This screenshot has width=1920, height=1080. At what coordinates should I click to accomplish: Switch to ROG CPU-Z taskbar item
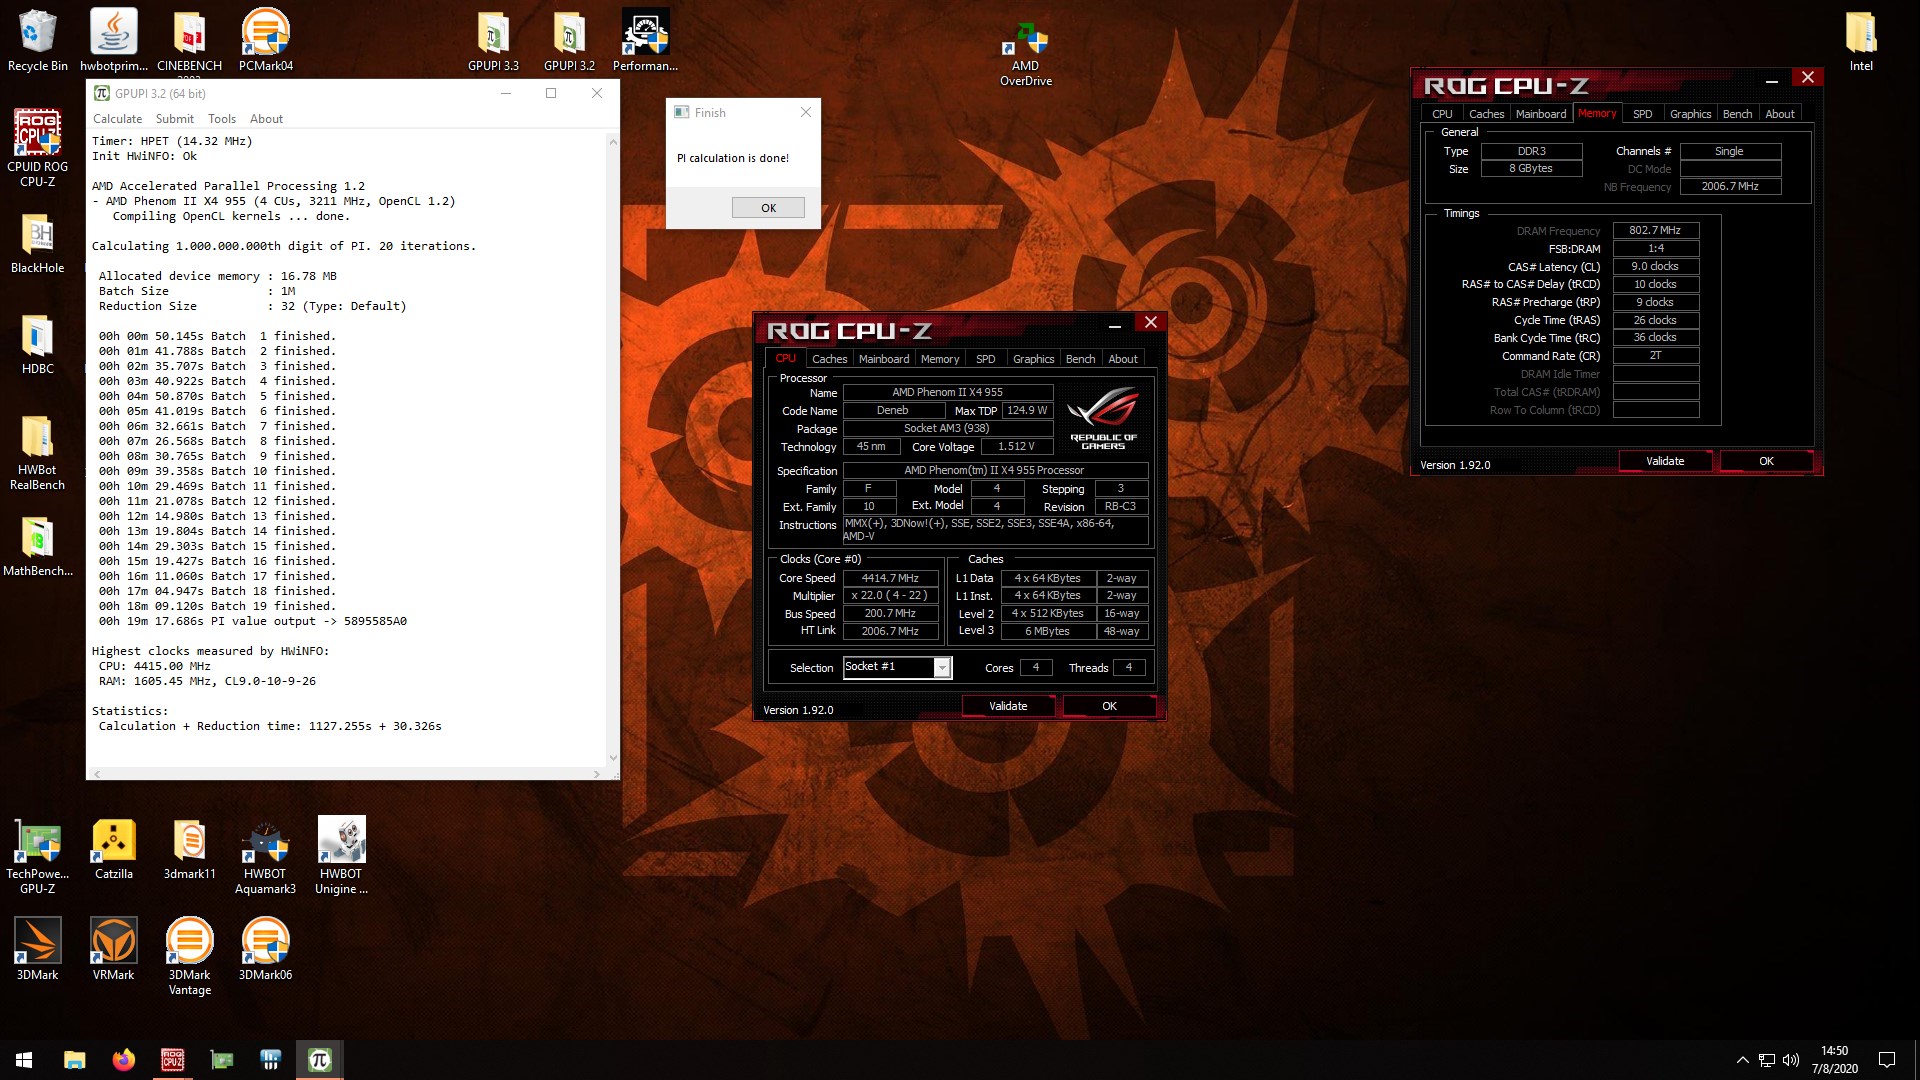172,1060
